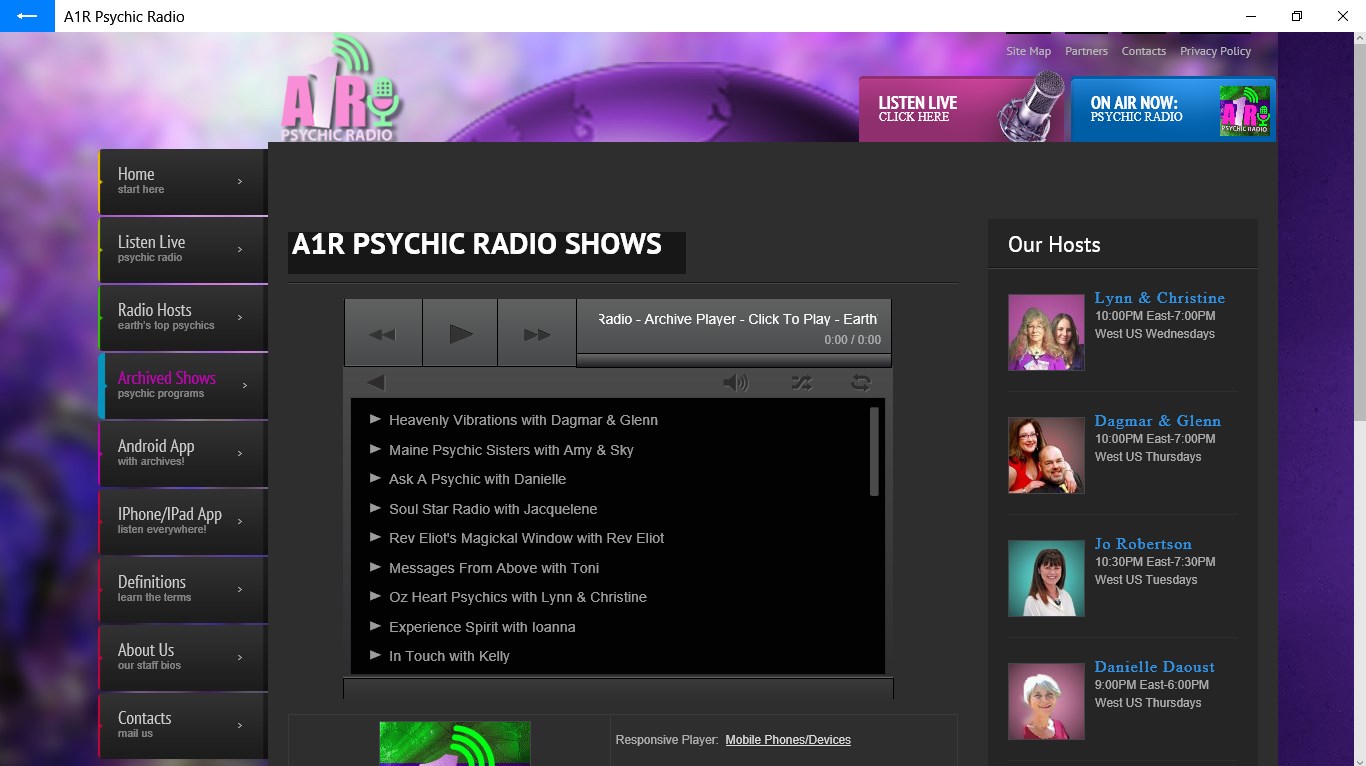
Task: Click Jo Robertson host photo
Action: (1046, 578)
